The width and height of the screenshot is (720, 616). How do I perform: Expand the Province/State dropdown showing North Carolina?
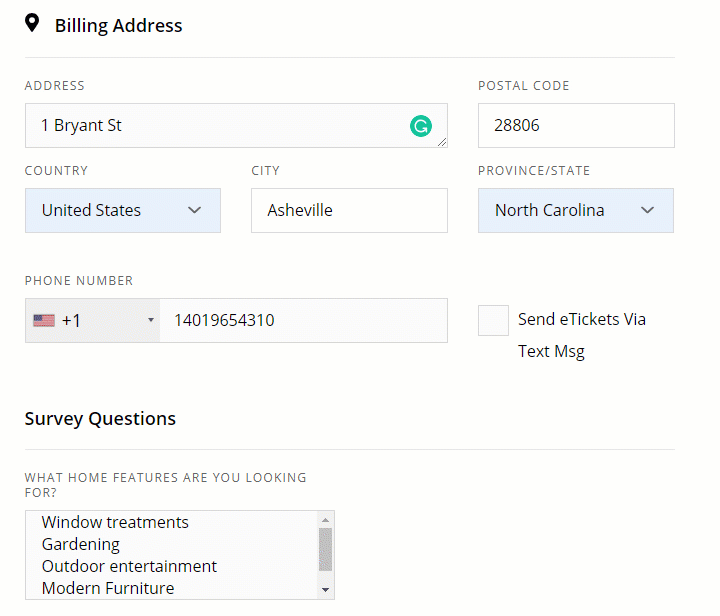click(x=575, y=211)
